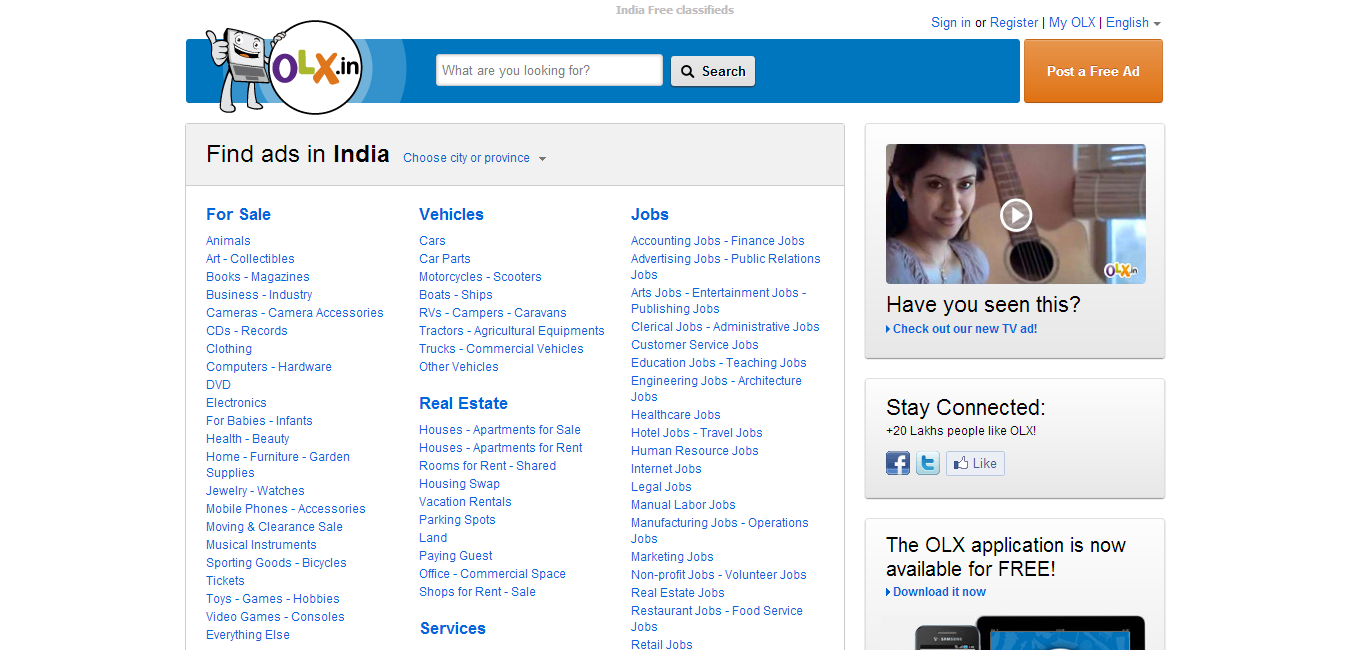Screen dimensions: 1349x650
Task: Open Paying Guest listings
Action: click(456, 556)
